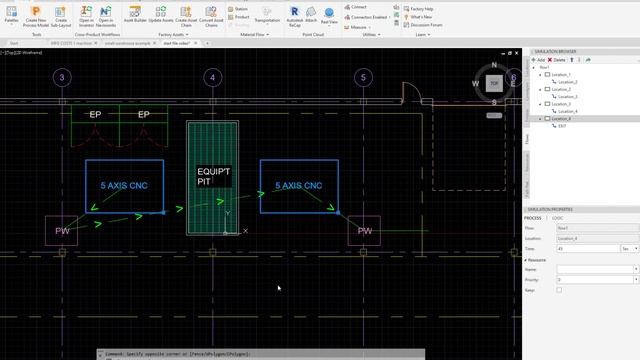Open the Discussion Forum
Image resolution: width=640 pixels, height=360 pixels.
423,25
